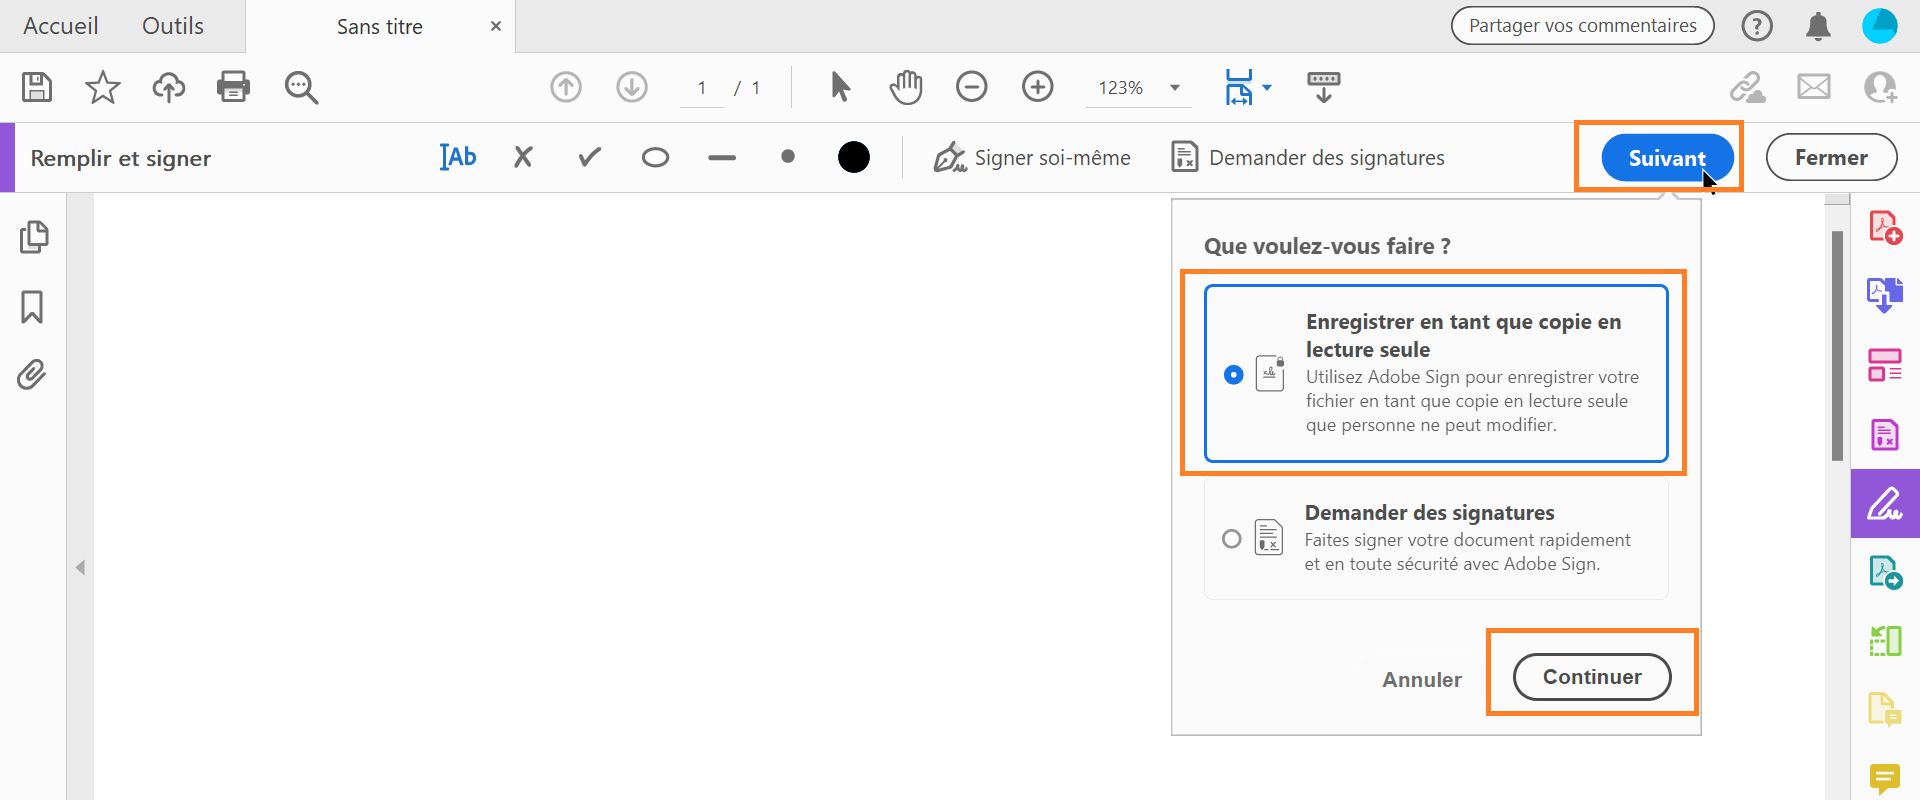1920x800 pixels.
Task: Switch to the Outils tab
Action: pos(173,26)
